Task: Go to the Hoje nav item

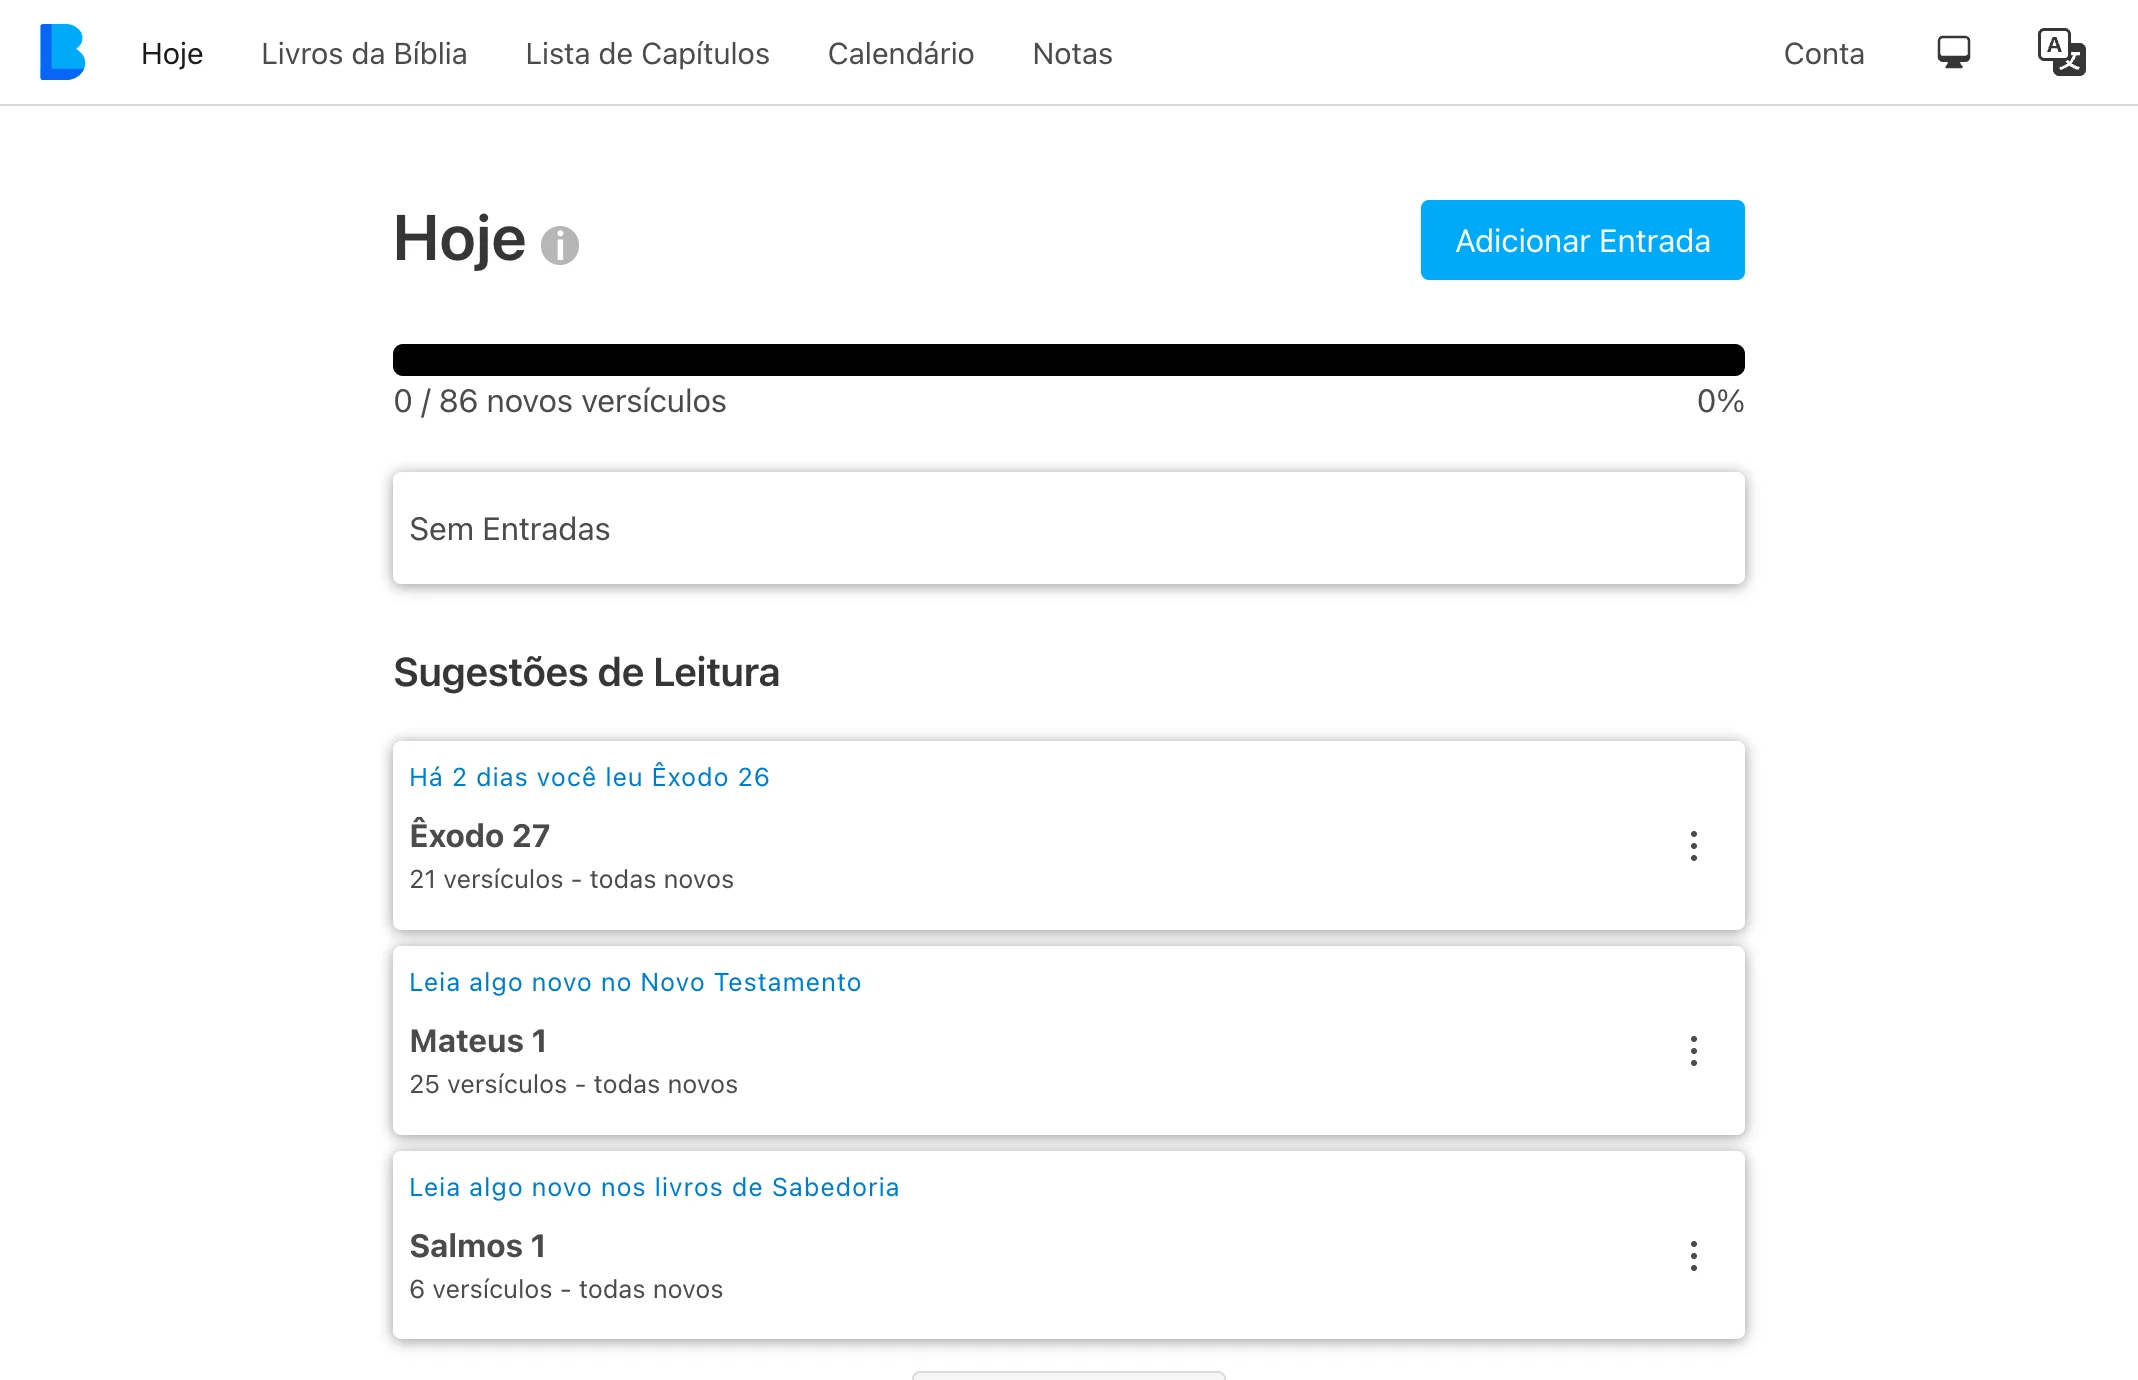Action: pyautogui.click(x=172, y=53)
